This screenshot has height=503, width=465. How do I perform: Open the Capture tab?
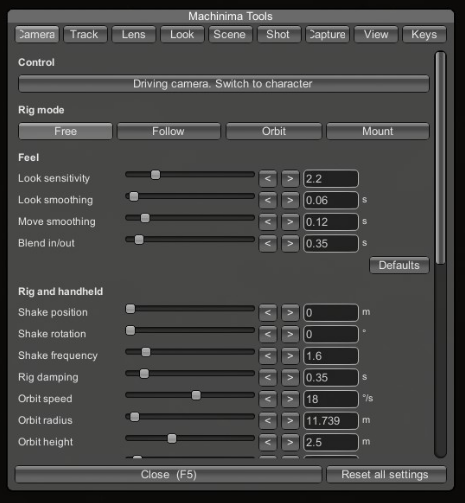(327, 34)
